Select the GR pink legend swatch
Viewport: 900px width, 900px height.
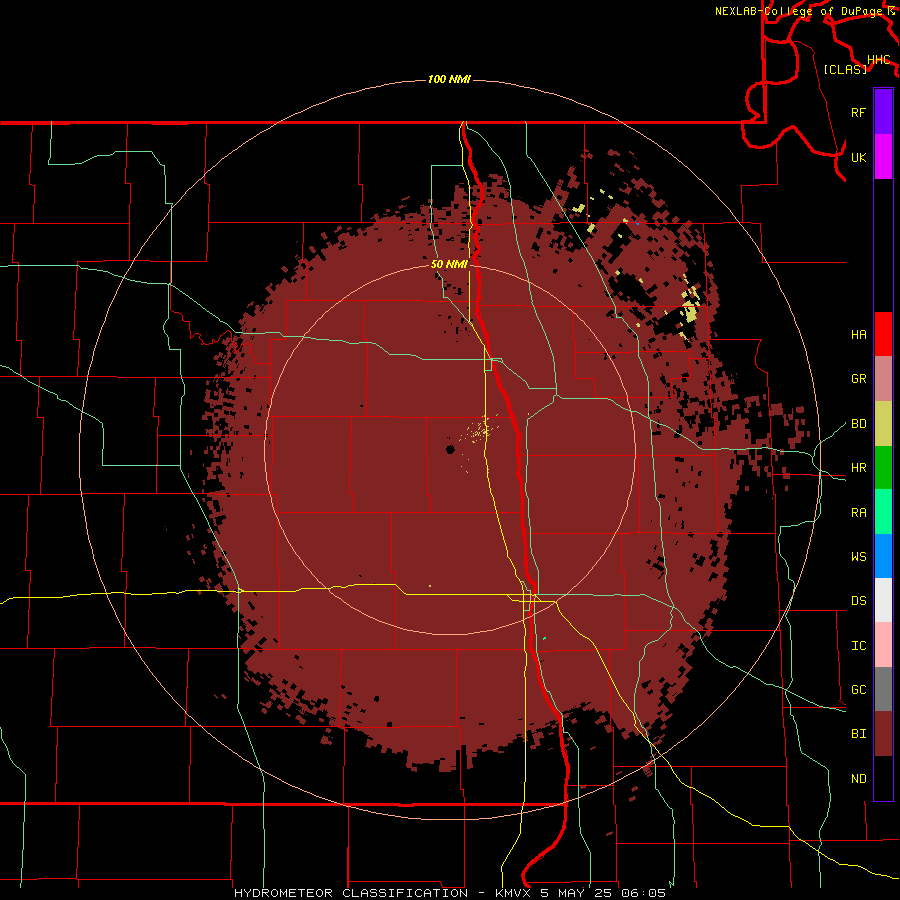click(883, 379)
